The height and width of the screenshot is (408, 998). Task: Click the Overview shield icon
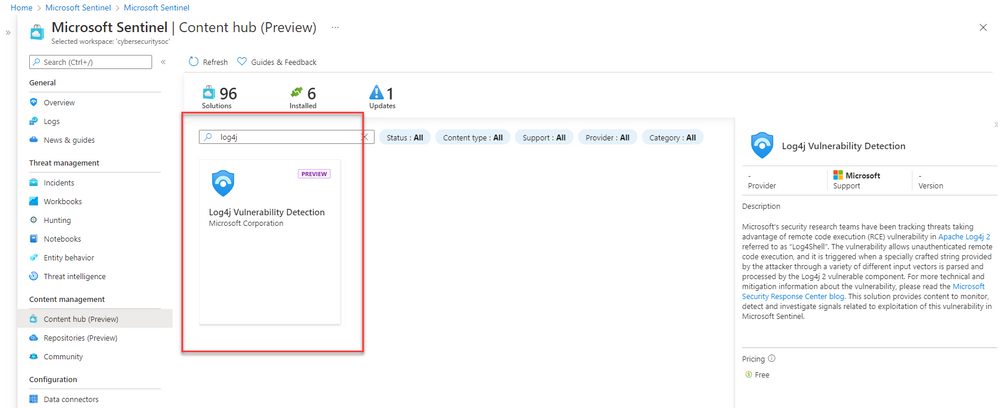tap(34, 102)
